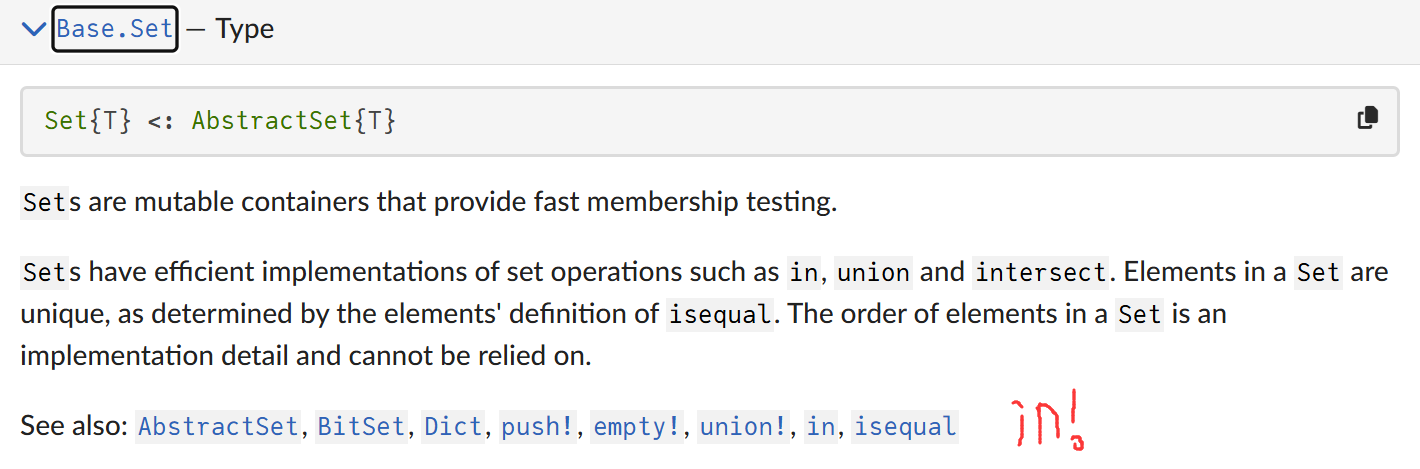Copy the Set{T} code block
The height and width of the screenshot is (469, 1420).
pos(1367,118)
